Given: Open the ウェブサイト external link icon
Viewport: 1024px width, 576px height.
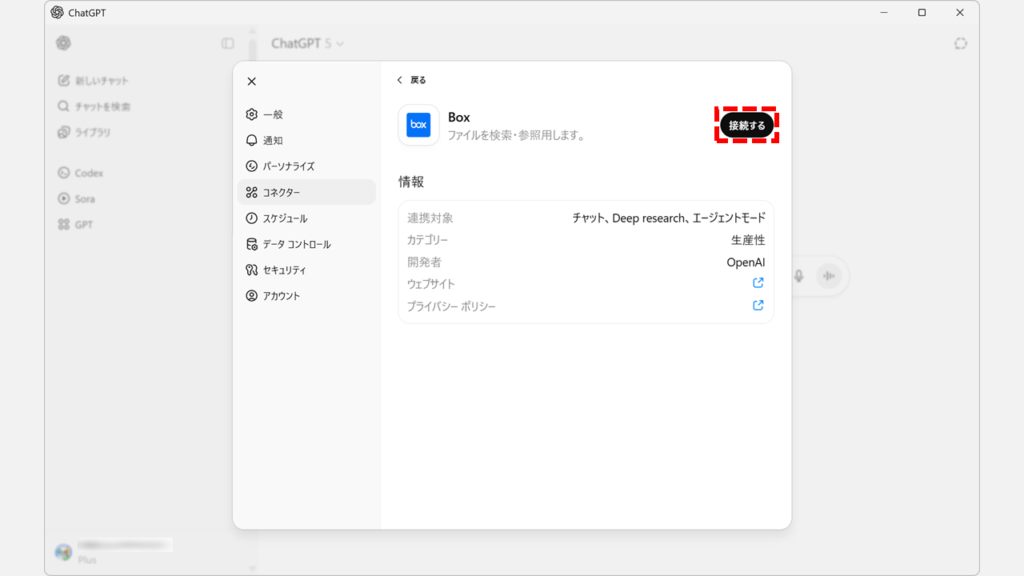Looking at the screenshot, I should click(758, 283).
